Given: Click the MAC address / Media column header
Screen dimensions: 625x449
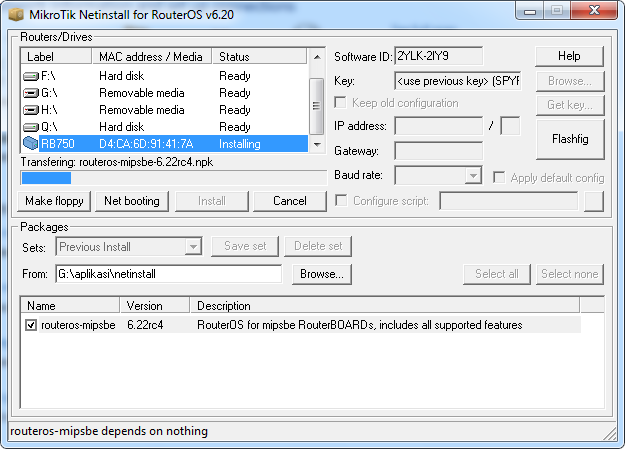Looking at the screenshot, I should [x=152, y=57].
